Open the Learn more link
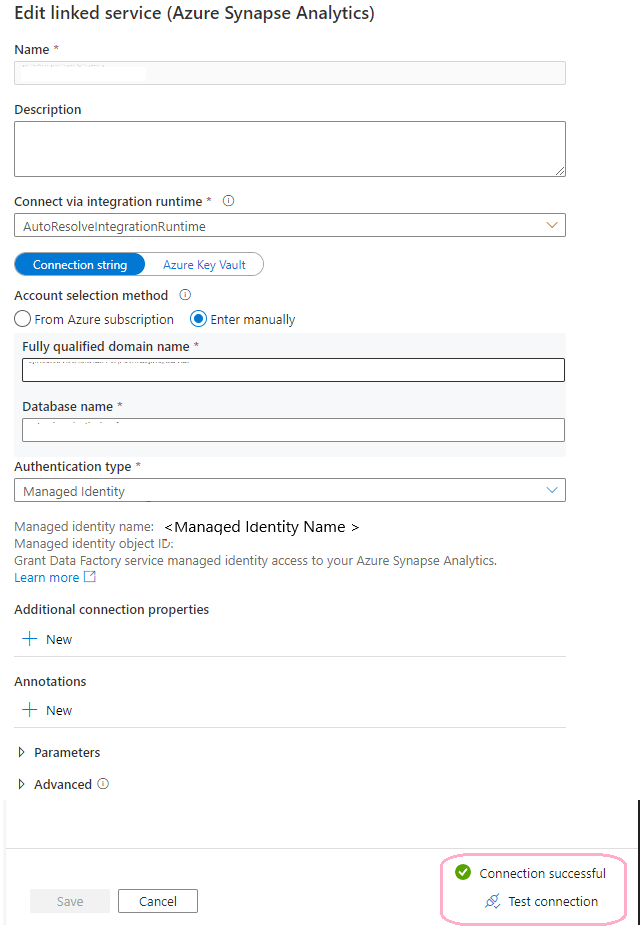Viewport: 640px width, 946px height. point(46,577)
